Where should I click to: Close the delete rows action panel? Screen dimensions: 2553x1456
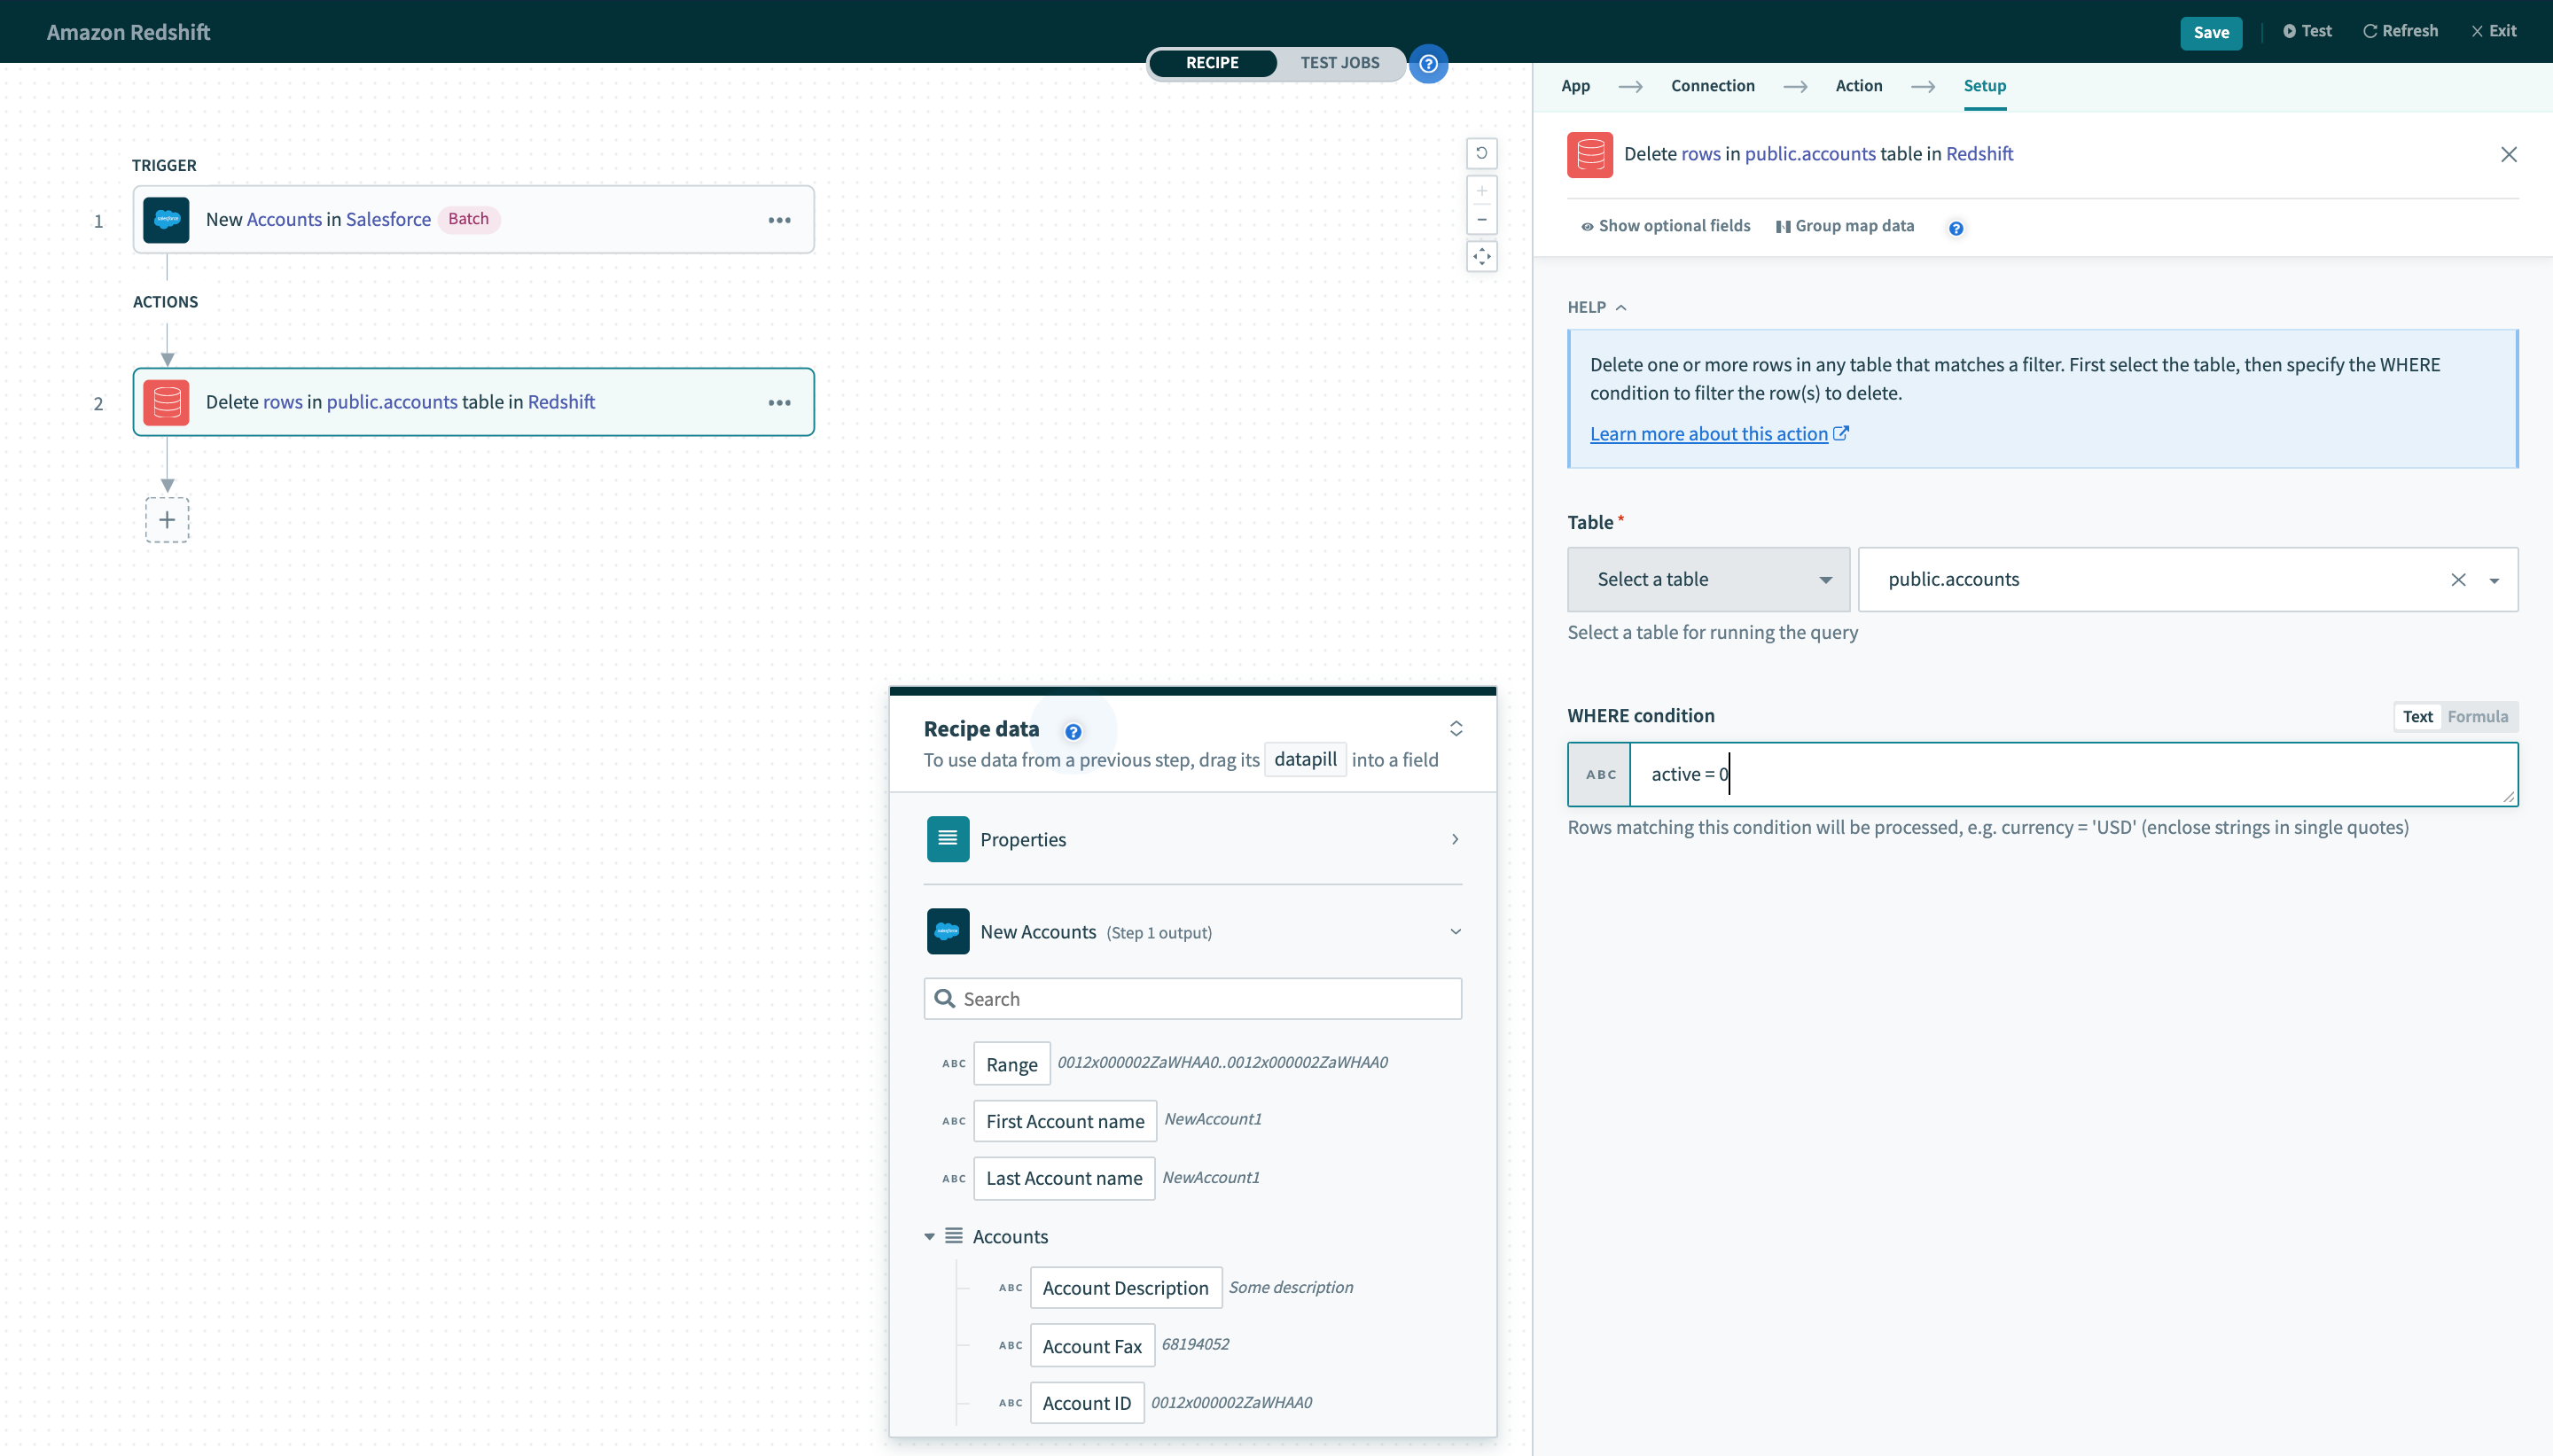(x=2510, y=154)
